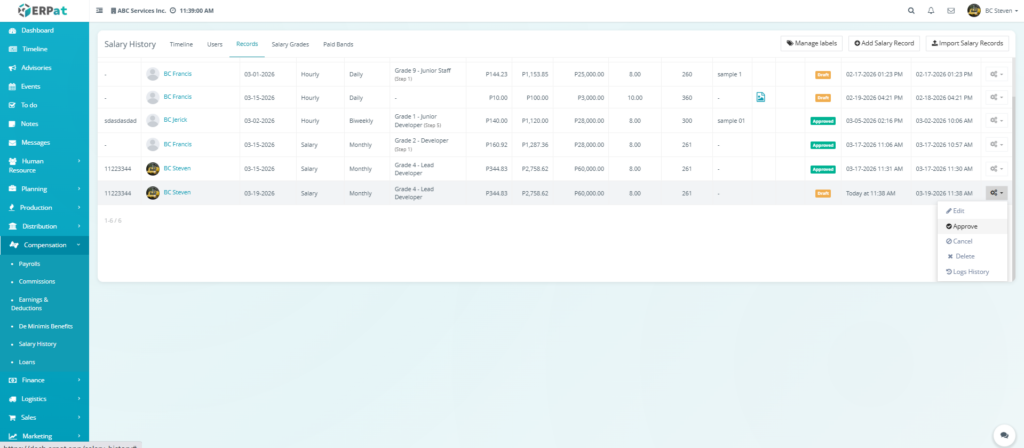The image size is (1024, 448).
Task: Switch to the Salary Grades tab
Action: (290, 44)
